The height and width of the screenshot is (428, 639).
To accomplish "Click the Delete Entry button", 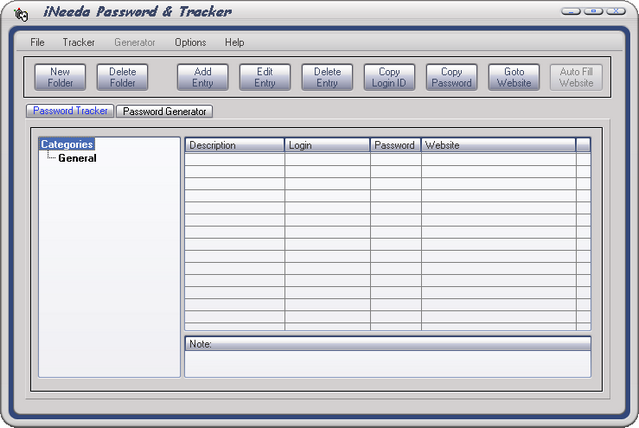I will pos(327,77).
